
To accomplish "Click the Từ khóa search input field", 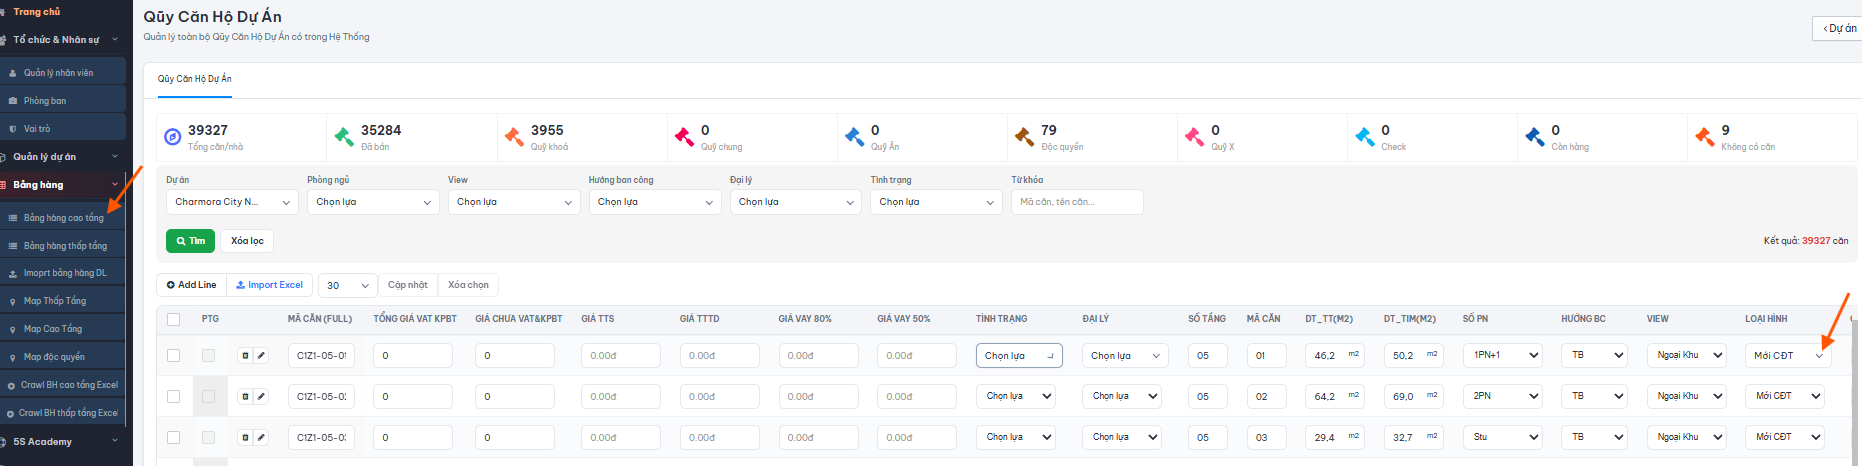I will pos(1077,202).
